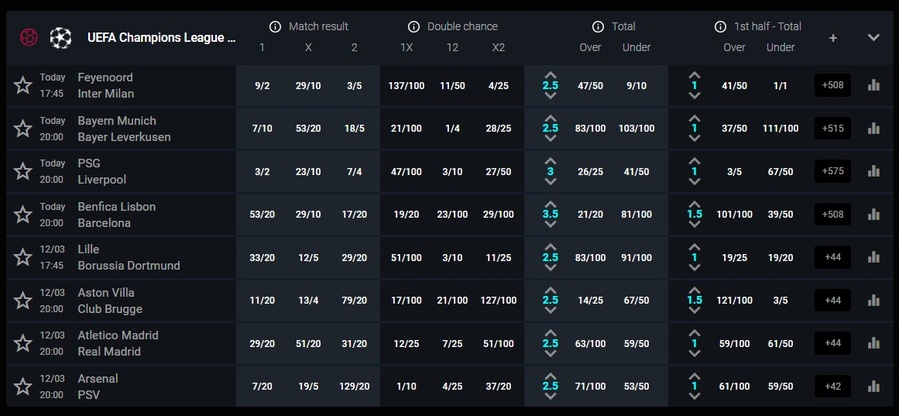899x416 pixels.
Task: Increase 1st half total for Atletico Madrid match
Action: (694, 333)
